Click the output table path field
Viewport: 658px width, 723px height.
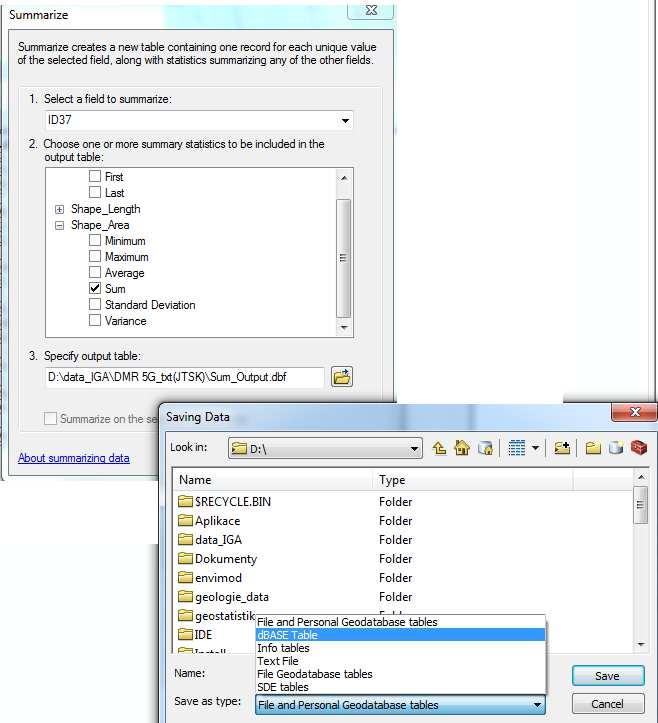185,377
